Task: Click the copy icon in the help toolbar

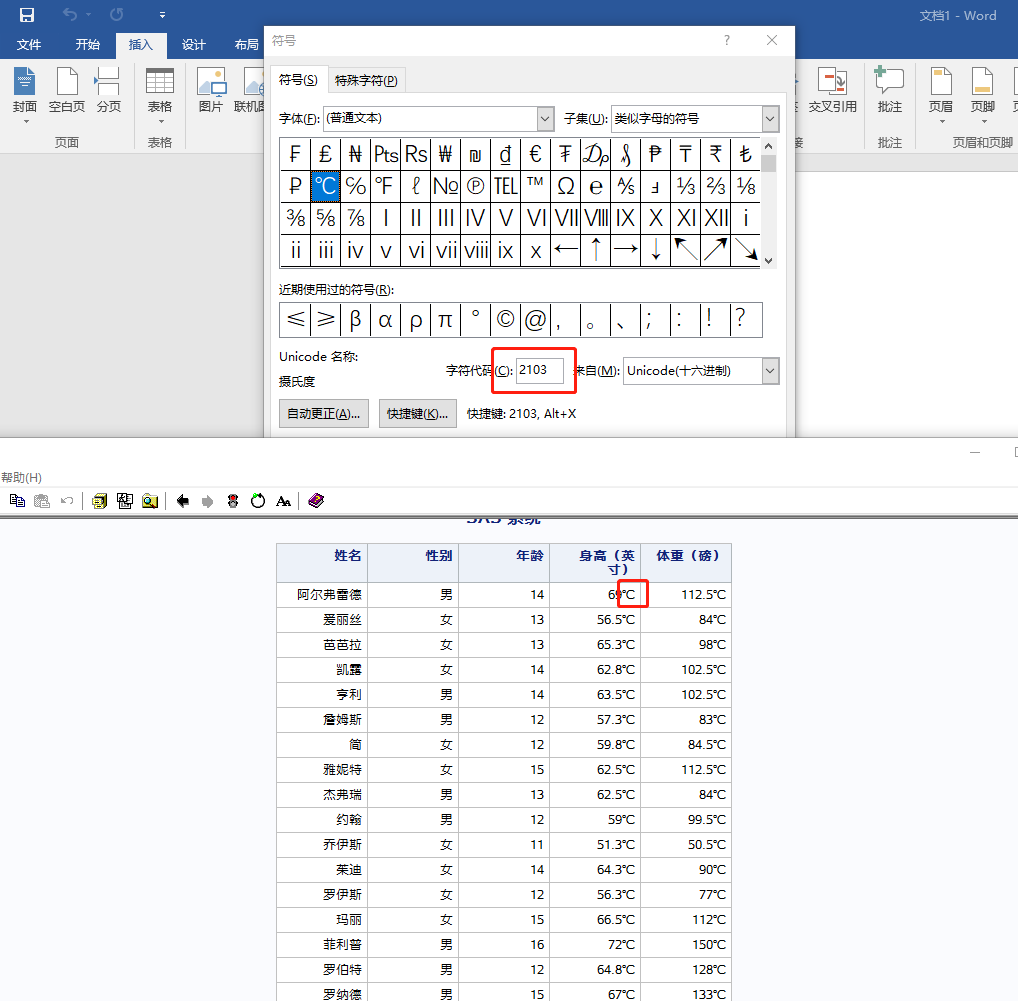Action: [x=17, y=500]
